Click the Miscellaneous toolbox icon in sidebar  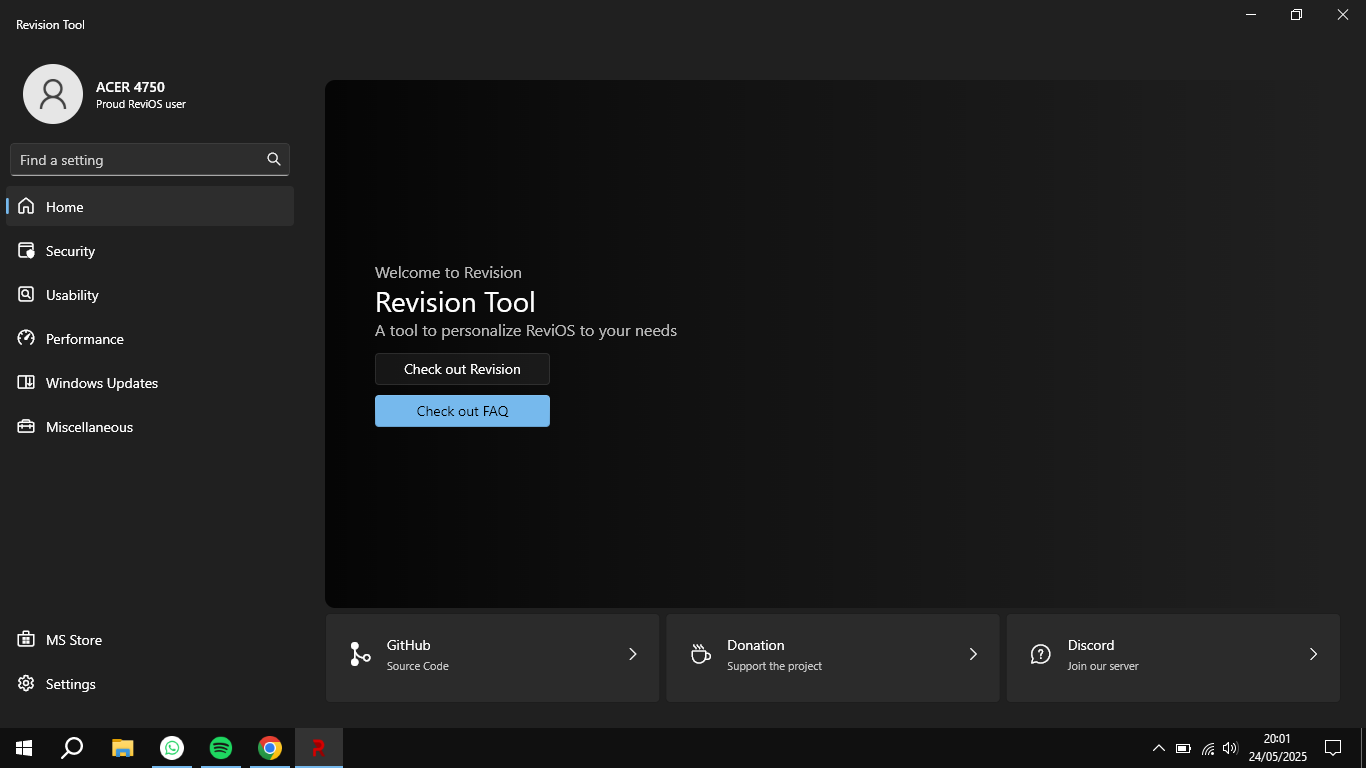26,426
